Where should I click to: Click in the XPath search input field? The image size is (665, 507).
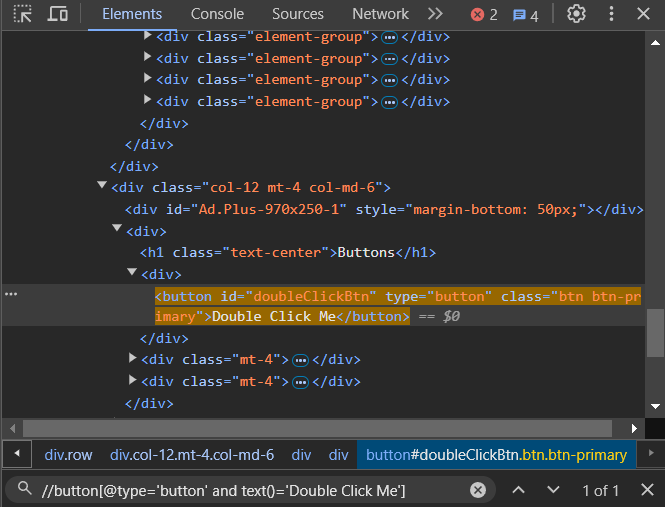click(x=250, y=490)
